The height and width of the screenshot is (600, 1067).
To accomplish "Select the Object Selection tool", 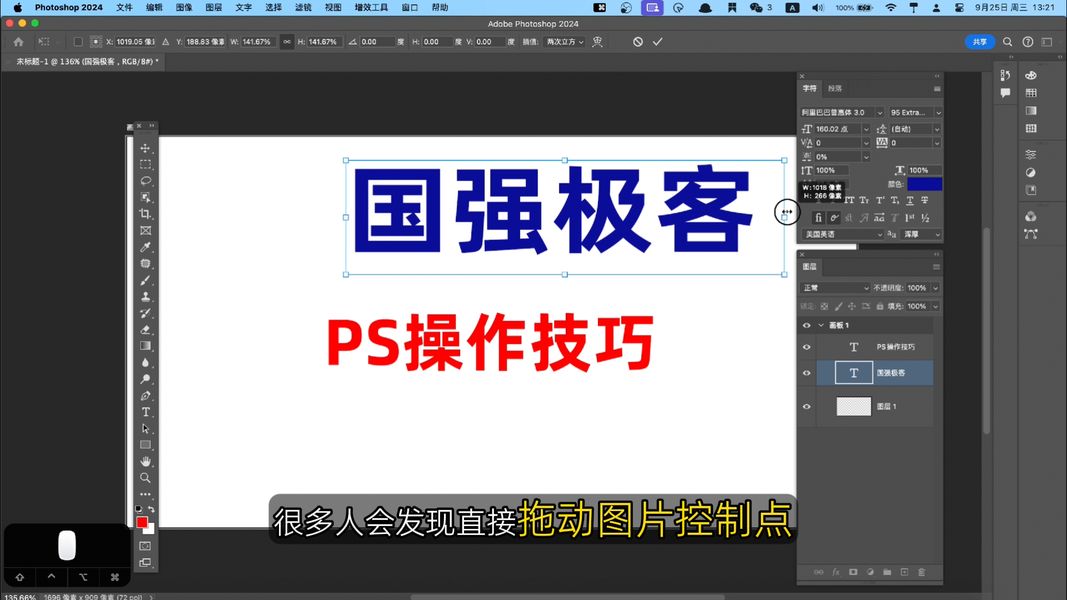I will [145, 197].
